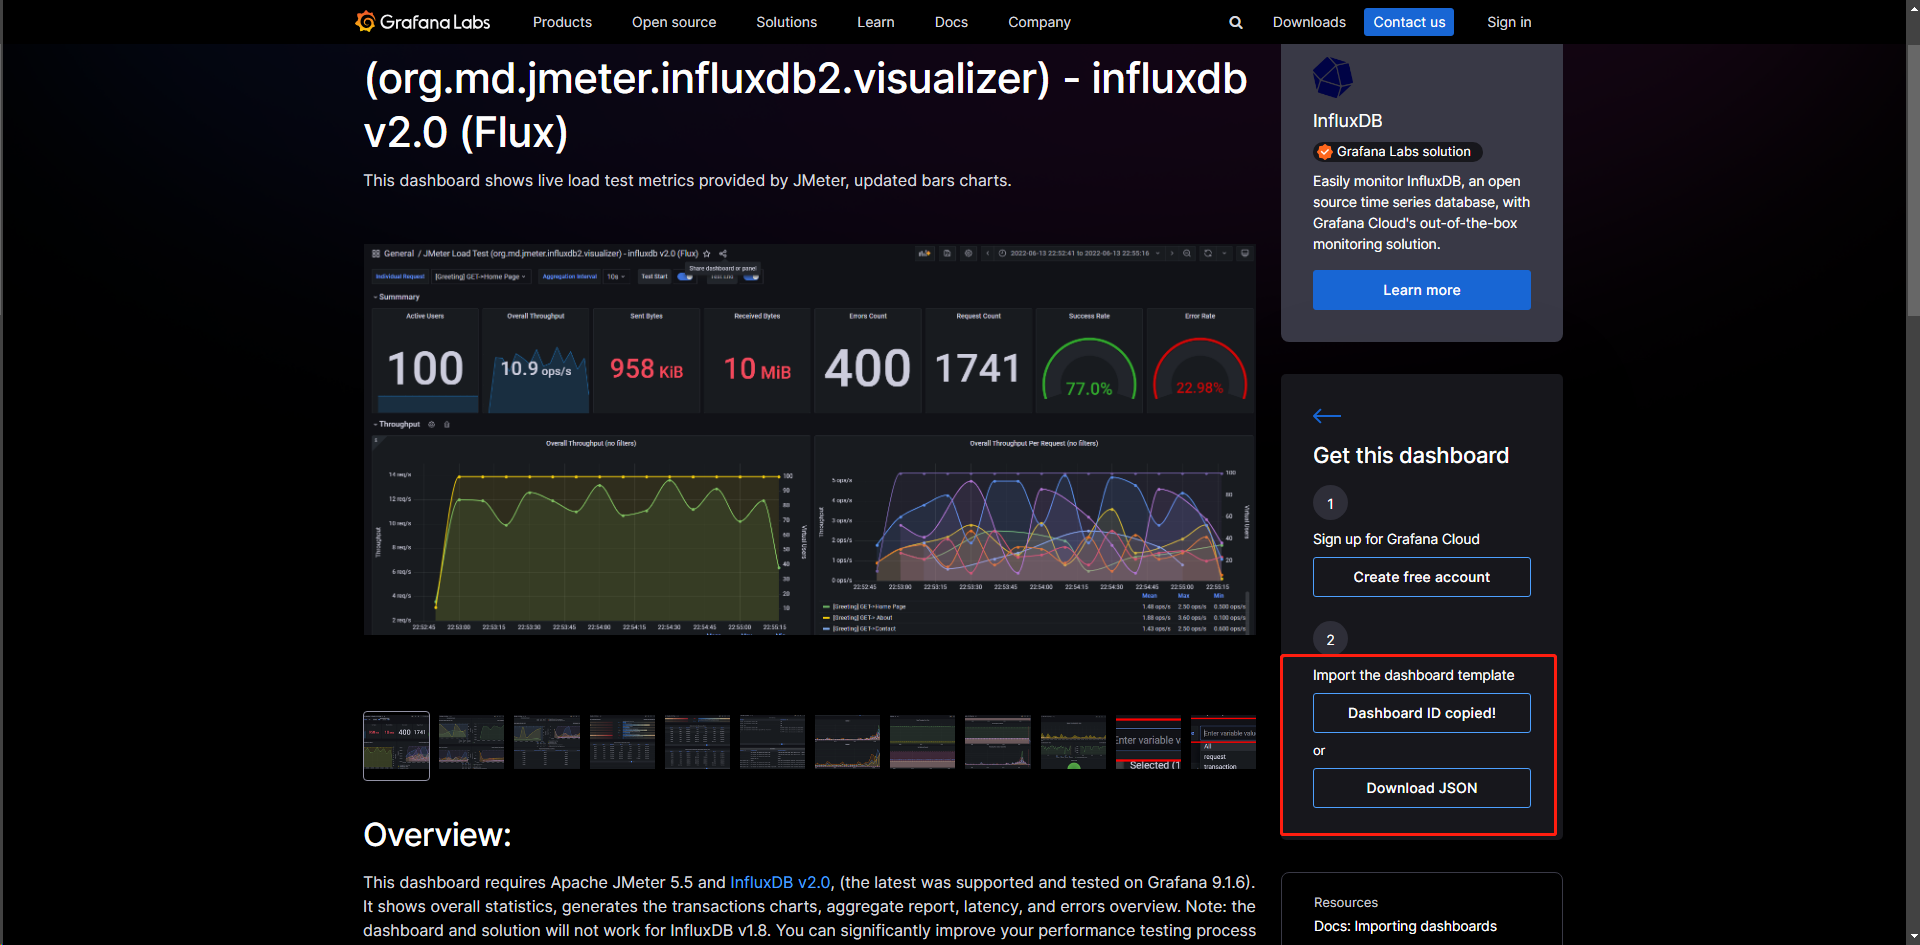The image size is (1920, 945).
Task: Open the Open source menu
Action: click(674, 22)
